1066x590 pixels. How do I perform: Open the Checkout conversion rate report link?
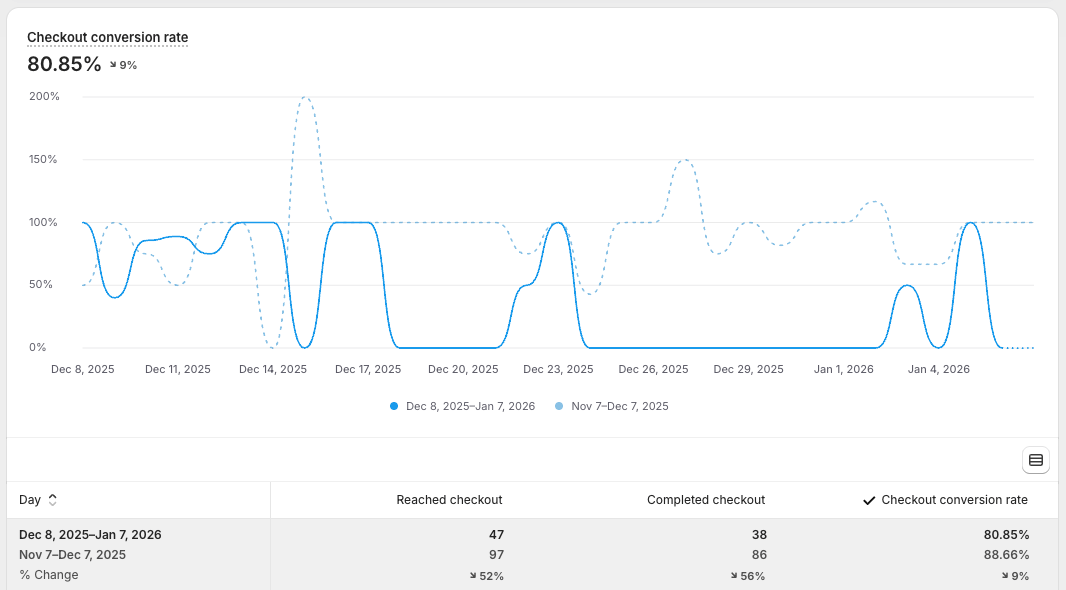107,37
